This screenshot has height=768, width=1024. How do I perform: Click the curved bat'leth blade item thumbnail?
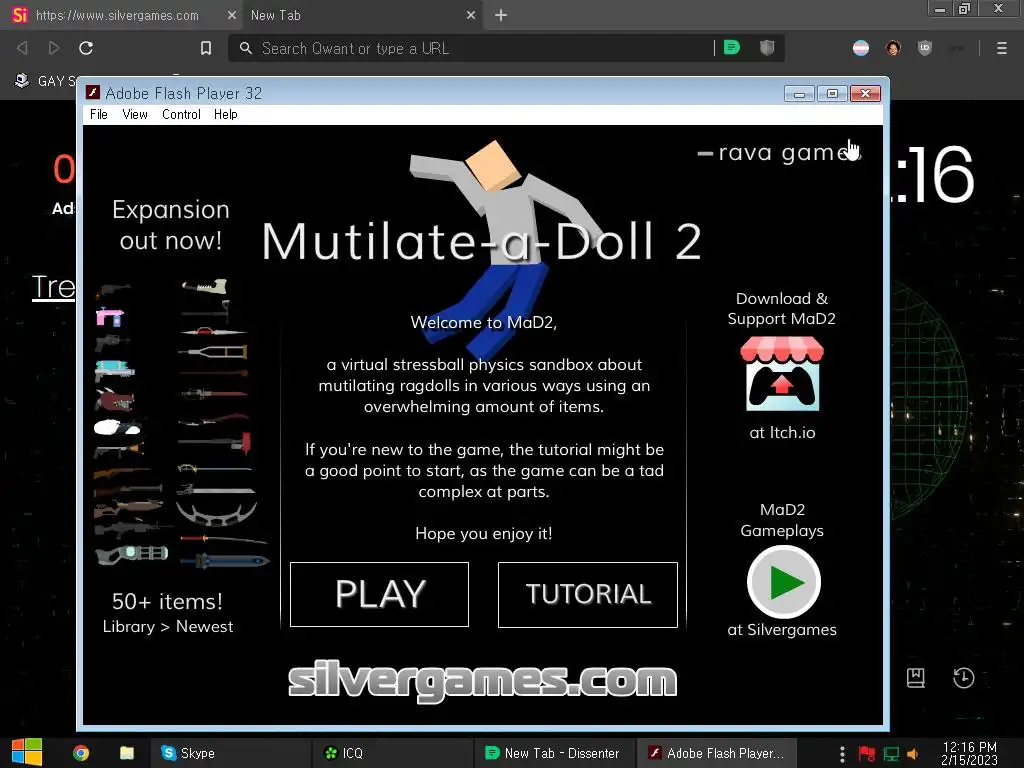point(216,514)
